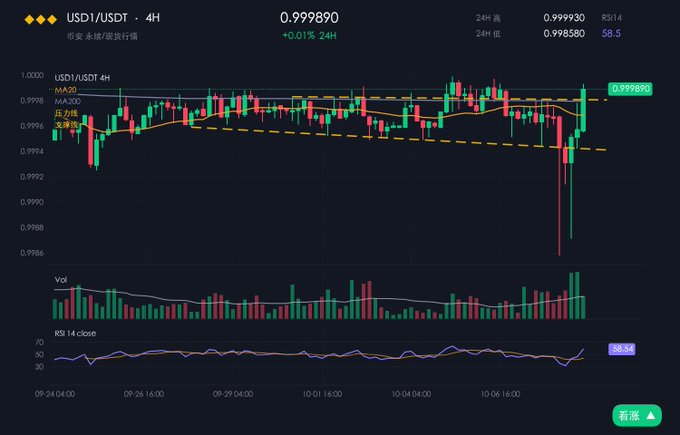The height and width of the screenshot is (435, 680).
Task: Click the 10-01 16:00 time axis label
Action: coord(322,394)
